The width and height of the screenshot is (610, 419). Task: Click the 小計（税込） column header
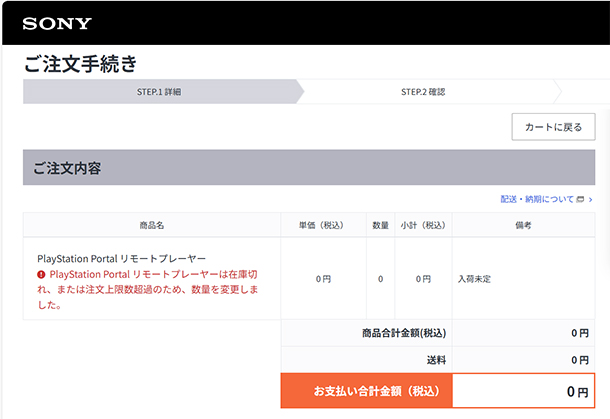(423, 225)
